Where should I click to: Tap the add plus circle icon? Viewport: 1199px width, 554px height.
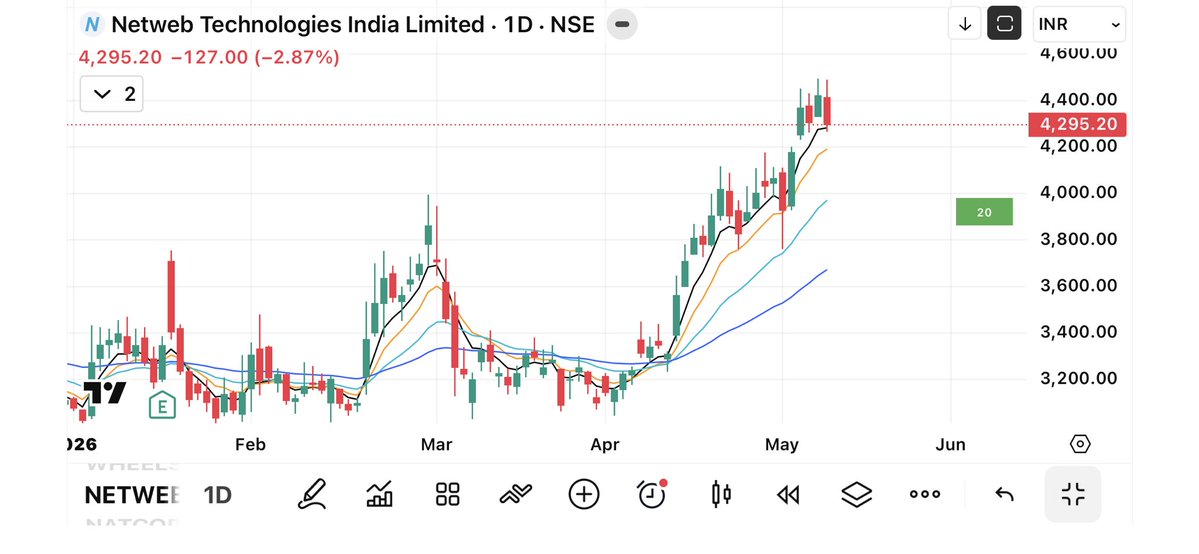(x=583, y=494)
